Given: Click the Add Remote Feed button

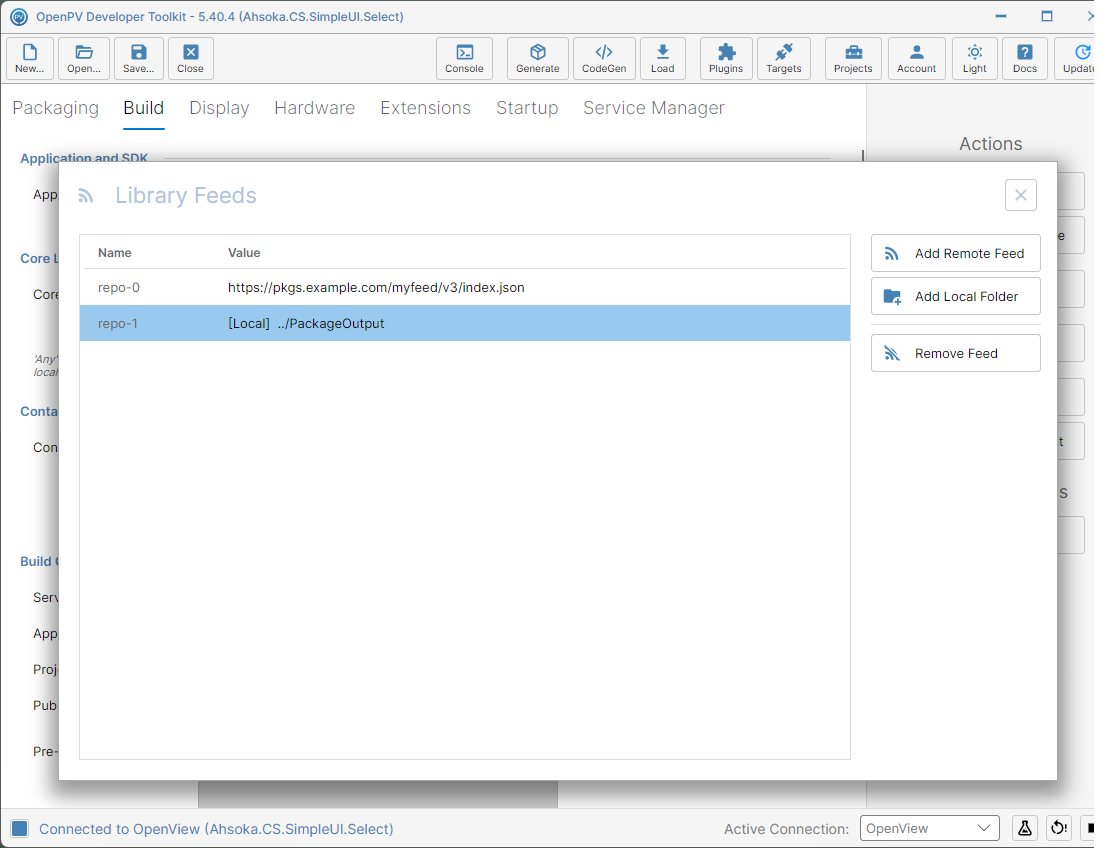Looking at the screenshot, I should point(956,253).
